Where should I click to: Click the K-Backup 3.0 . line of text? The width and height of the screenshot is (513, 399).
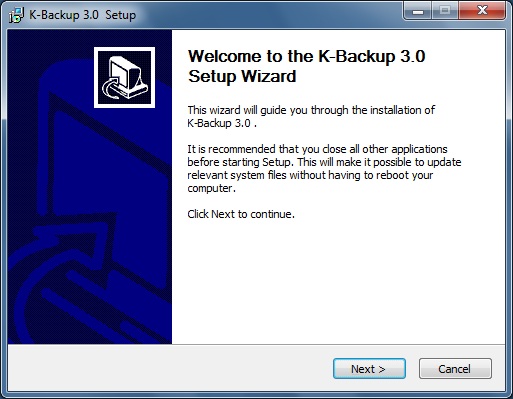click(x=222, y=123)
